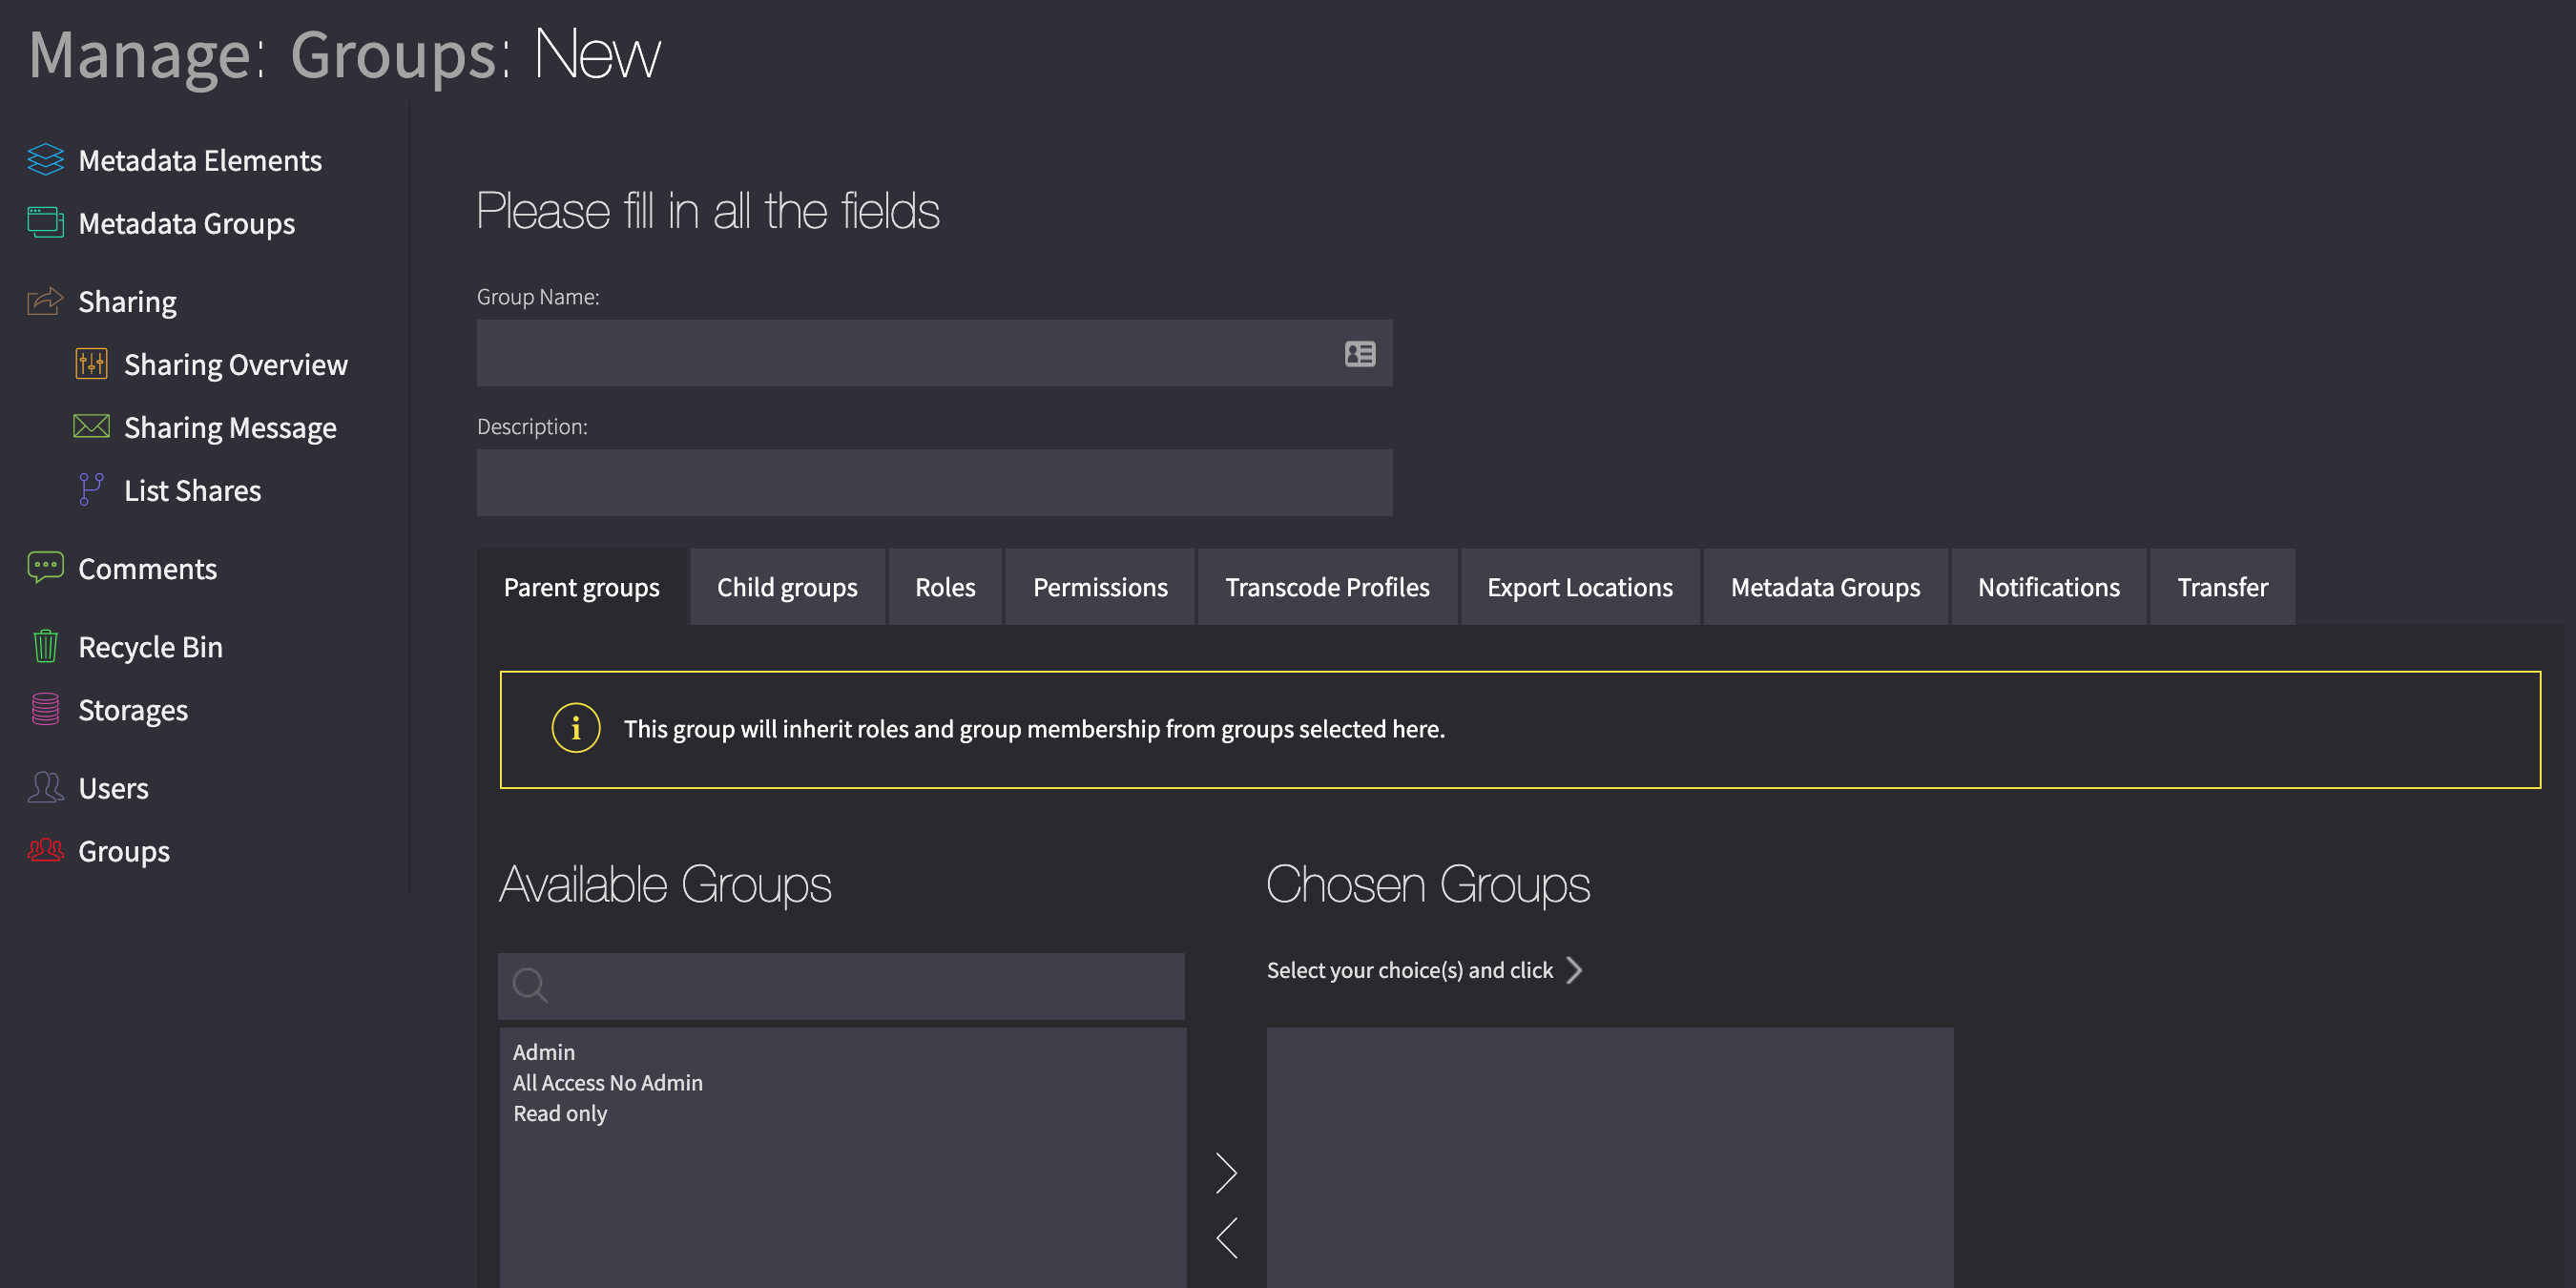This screenshot has width=2576, height=1288.
Task: Switch to the Child groups tab
Action: pyautogui.click(x=787, y=587)
